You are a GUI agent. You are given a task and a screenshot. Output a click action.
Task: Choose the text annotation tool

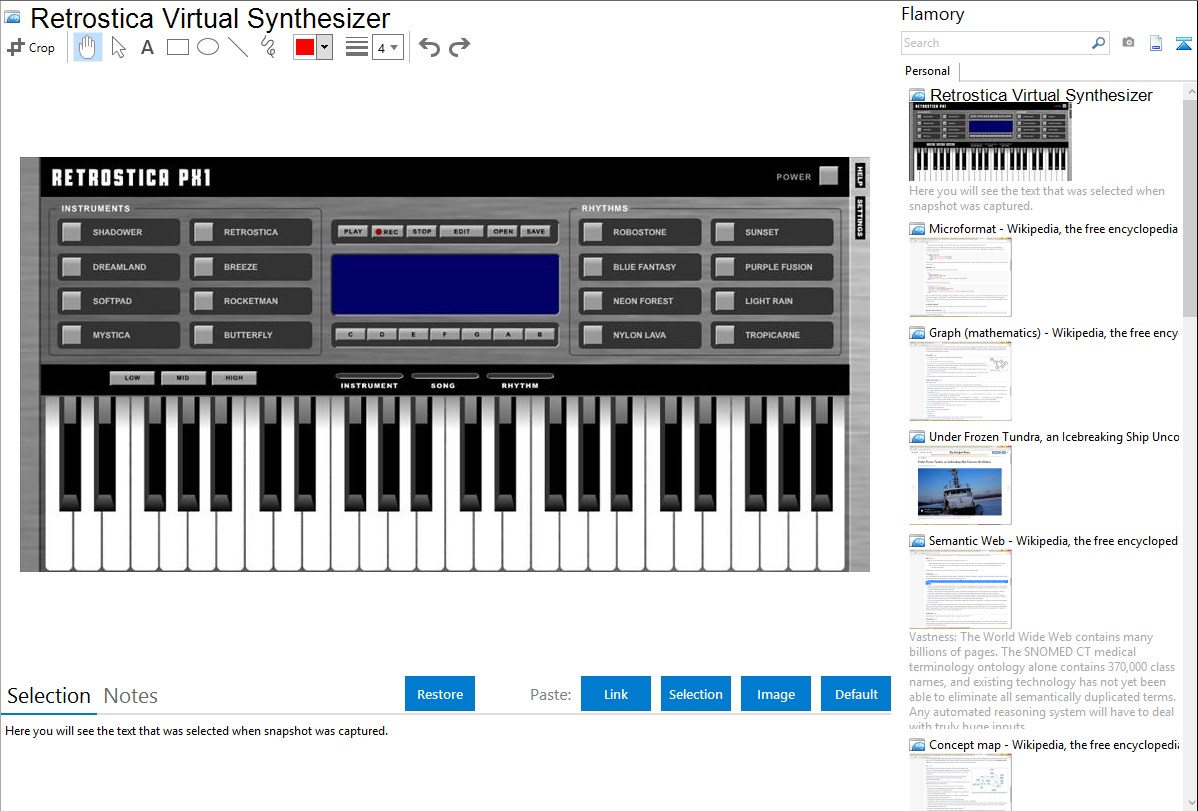(147, 47)
